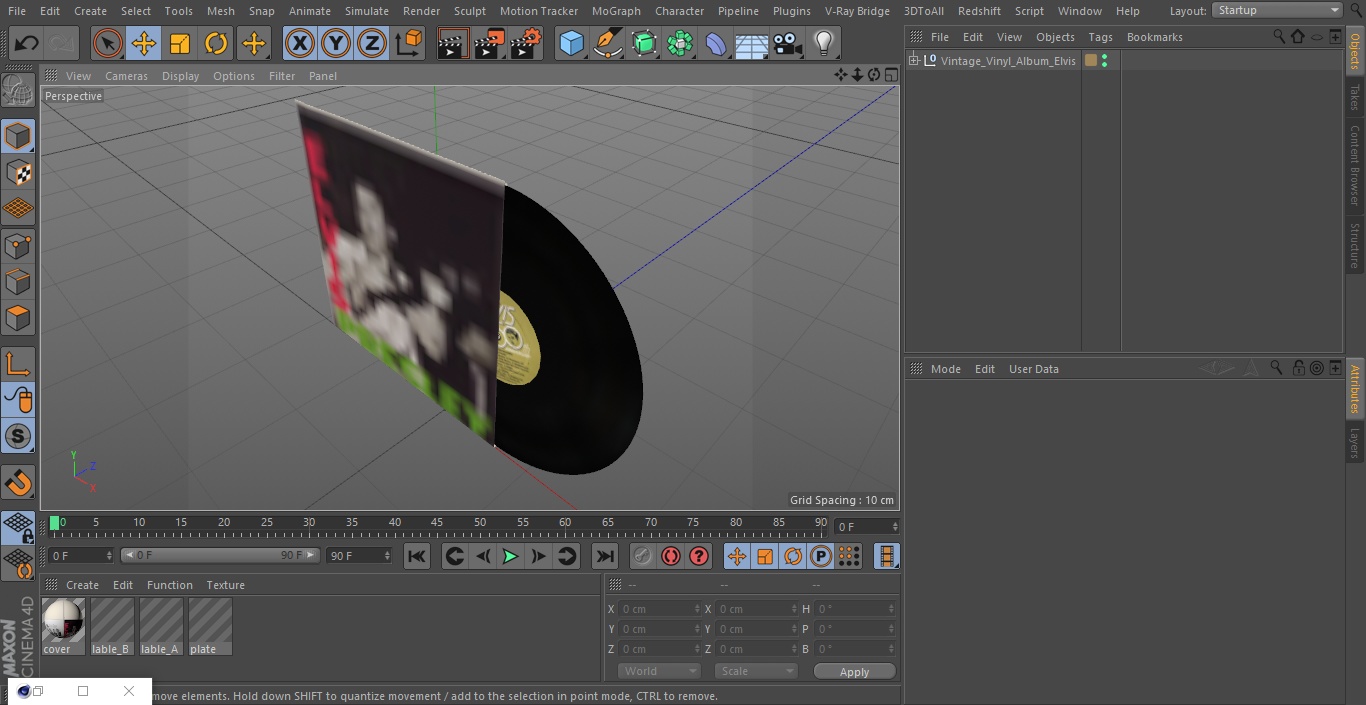Toggle Enable Snap magnet icon
The image size is (1366, 705).
coord(18,484)
